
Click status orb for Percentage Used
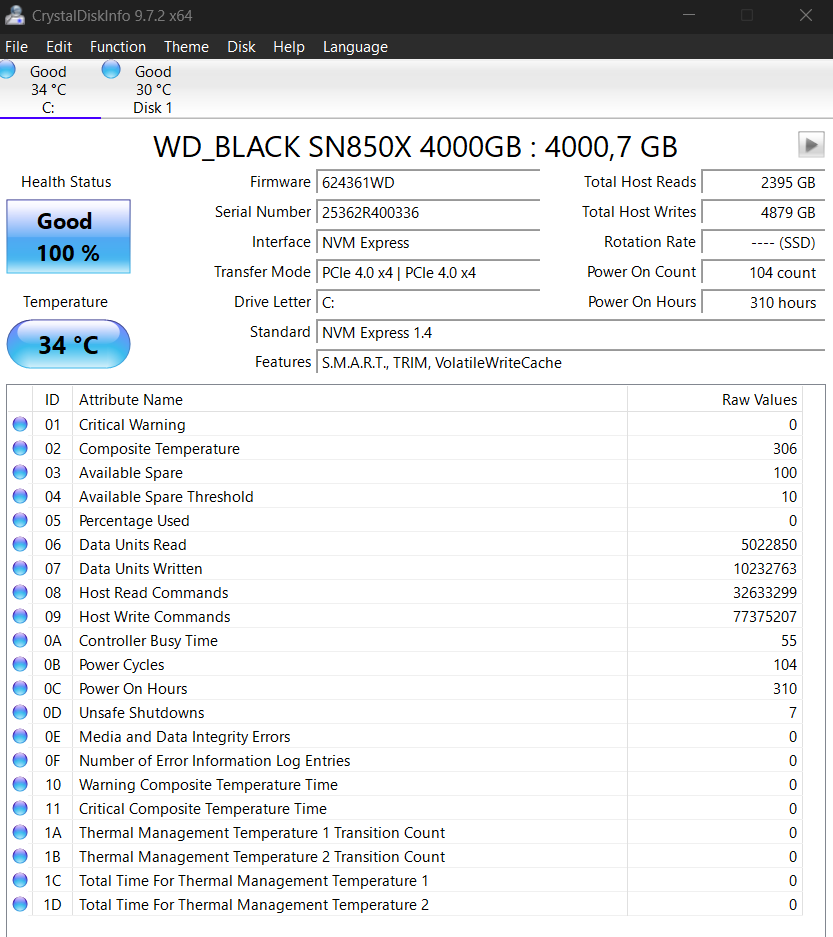tap(20, 520)
